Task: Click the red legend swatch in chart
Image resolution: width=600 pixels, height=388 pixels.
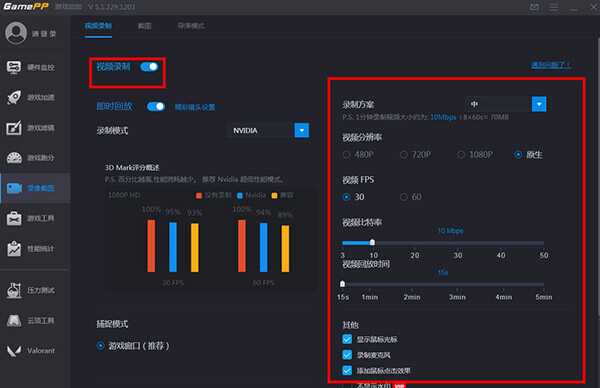Action: pos(199,196)
